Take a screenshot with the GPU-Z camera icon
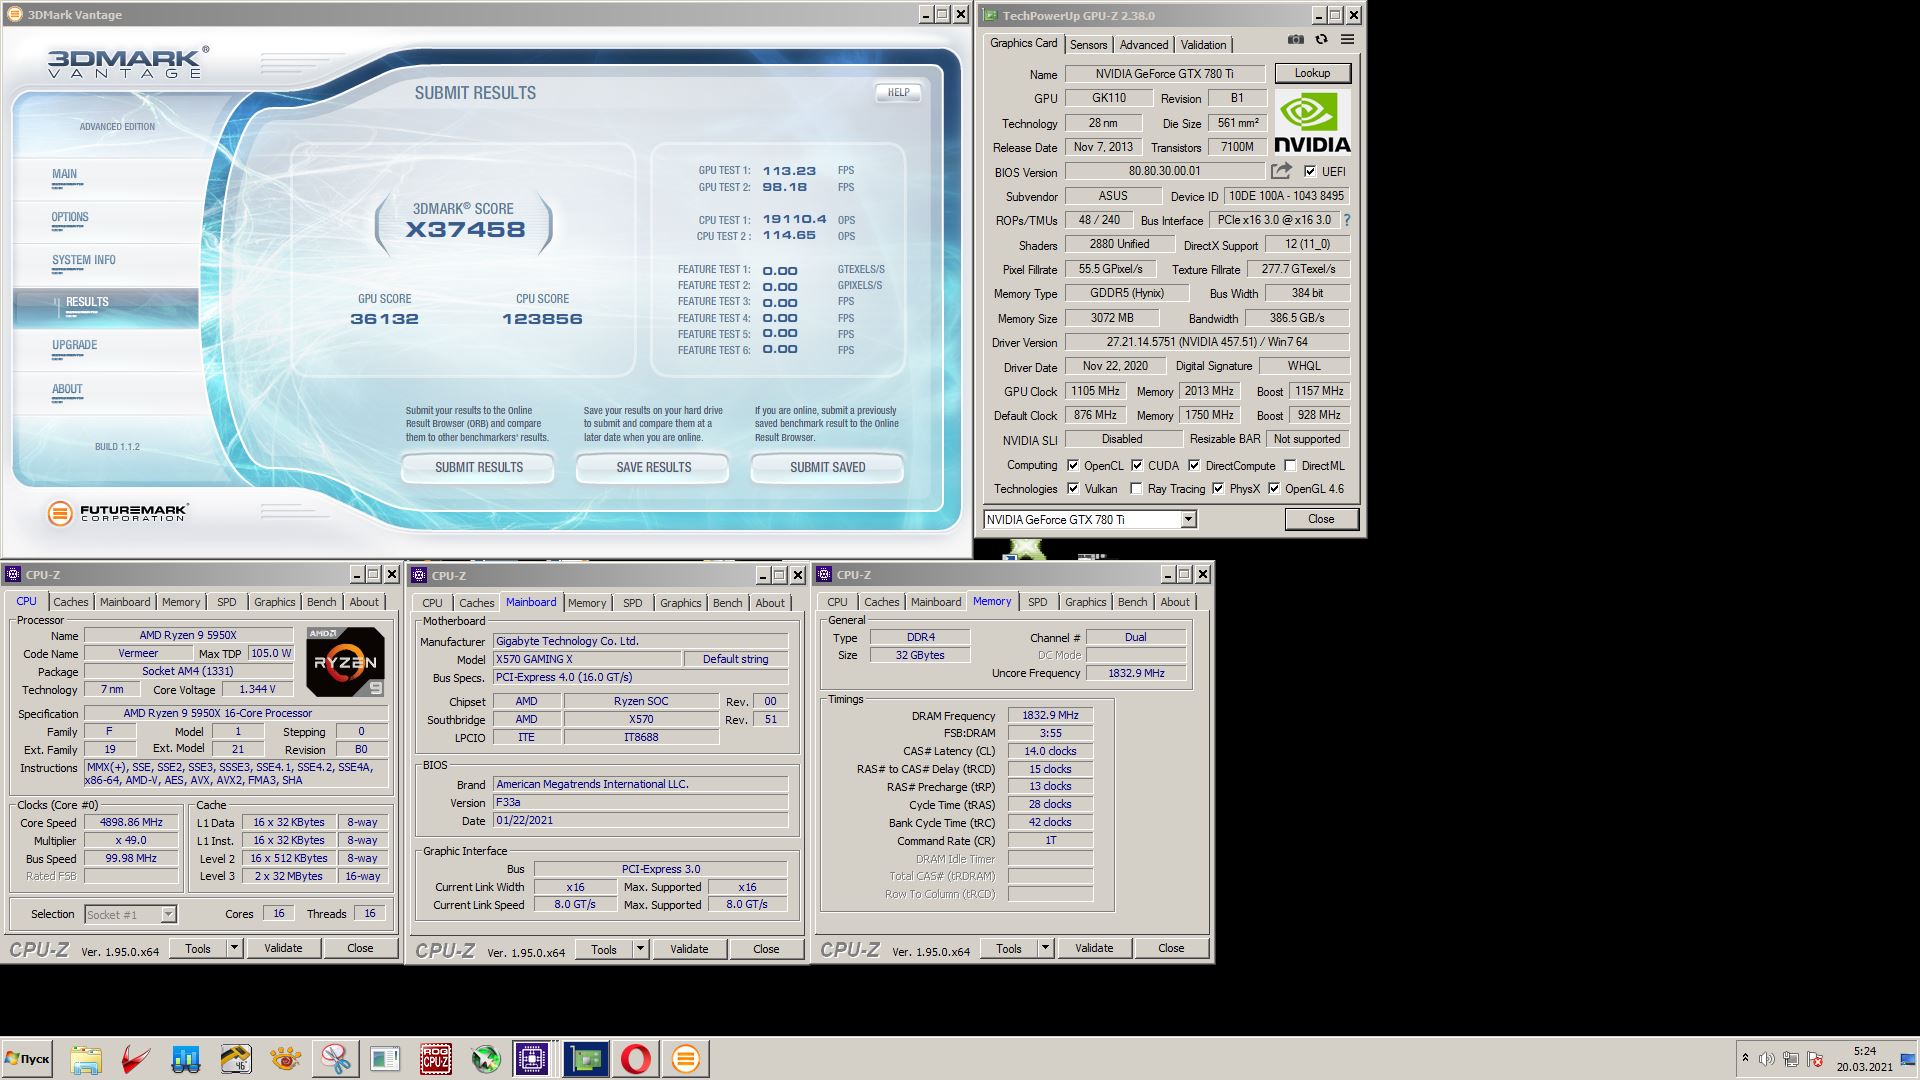 (x=1296, y=40)
